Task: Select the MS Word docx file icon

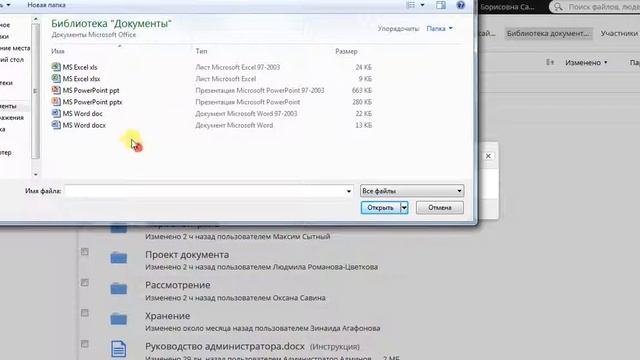Action: point(56,125)
